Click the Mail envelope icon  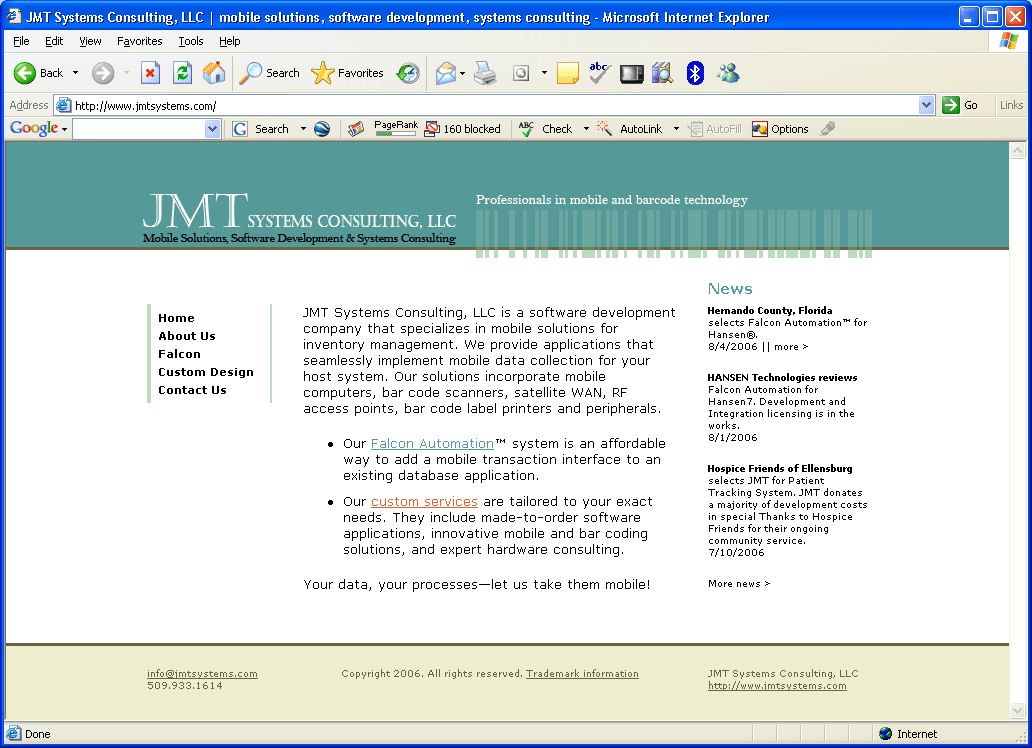(446, 73)
